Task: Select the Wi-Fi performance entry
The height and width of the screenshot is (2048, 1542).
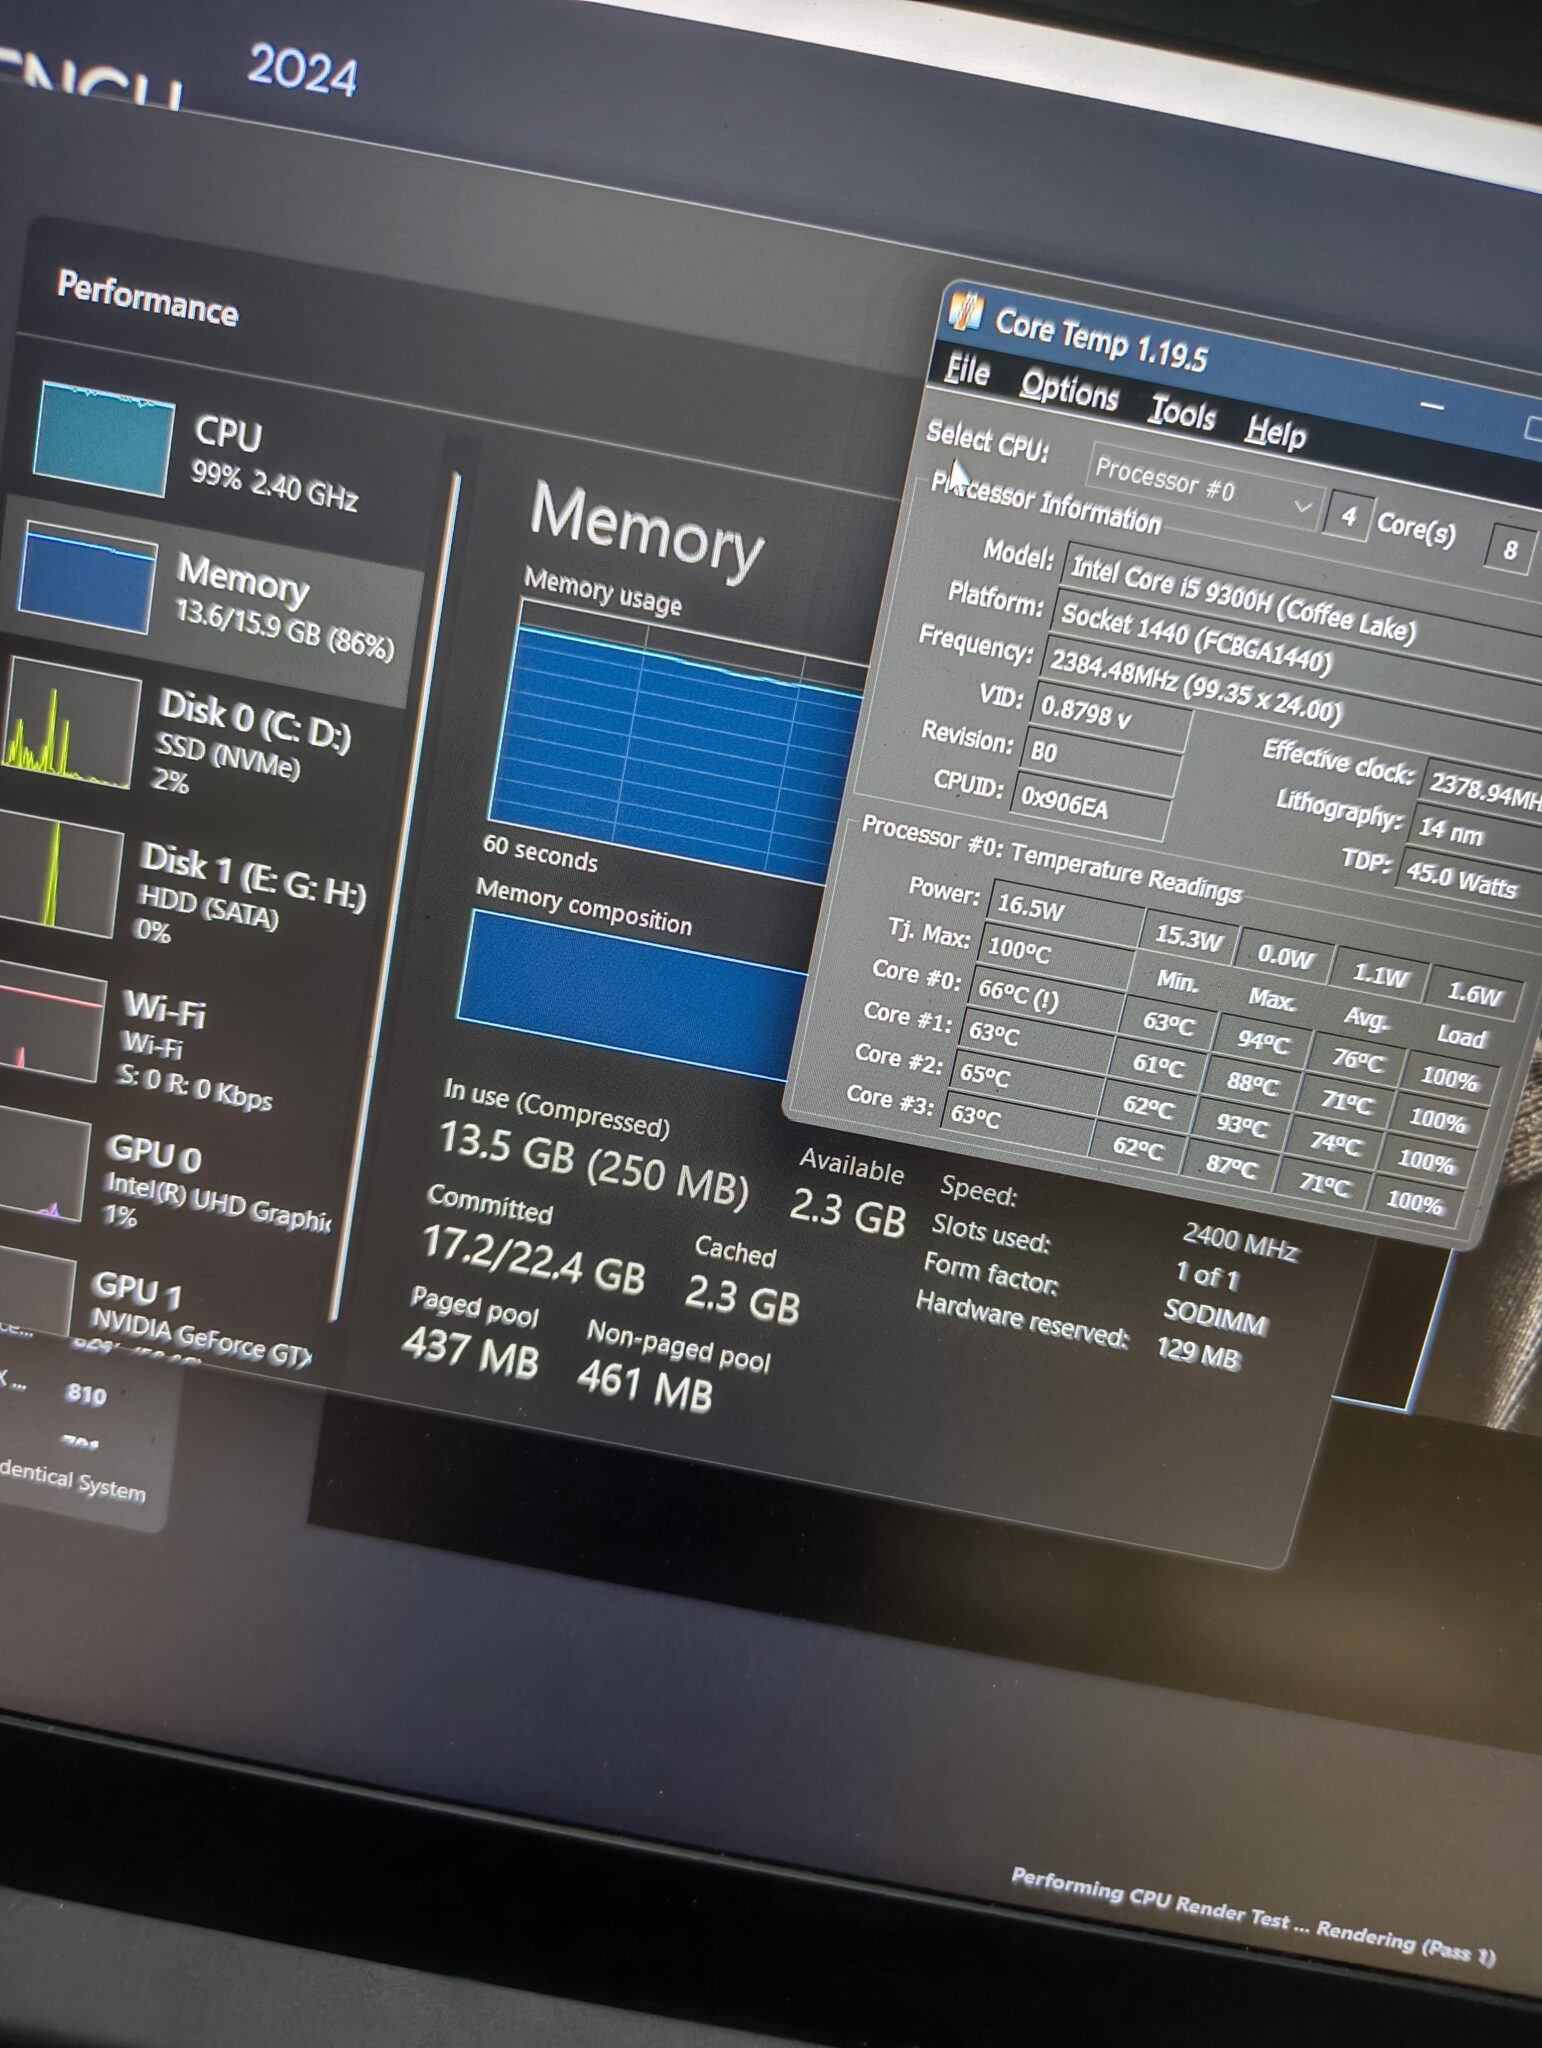Action: point(150,1045)
